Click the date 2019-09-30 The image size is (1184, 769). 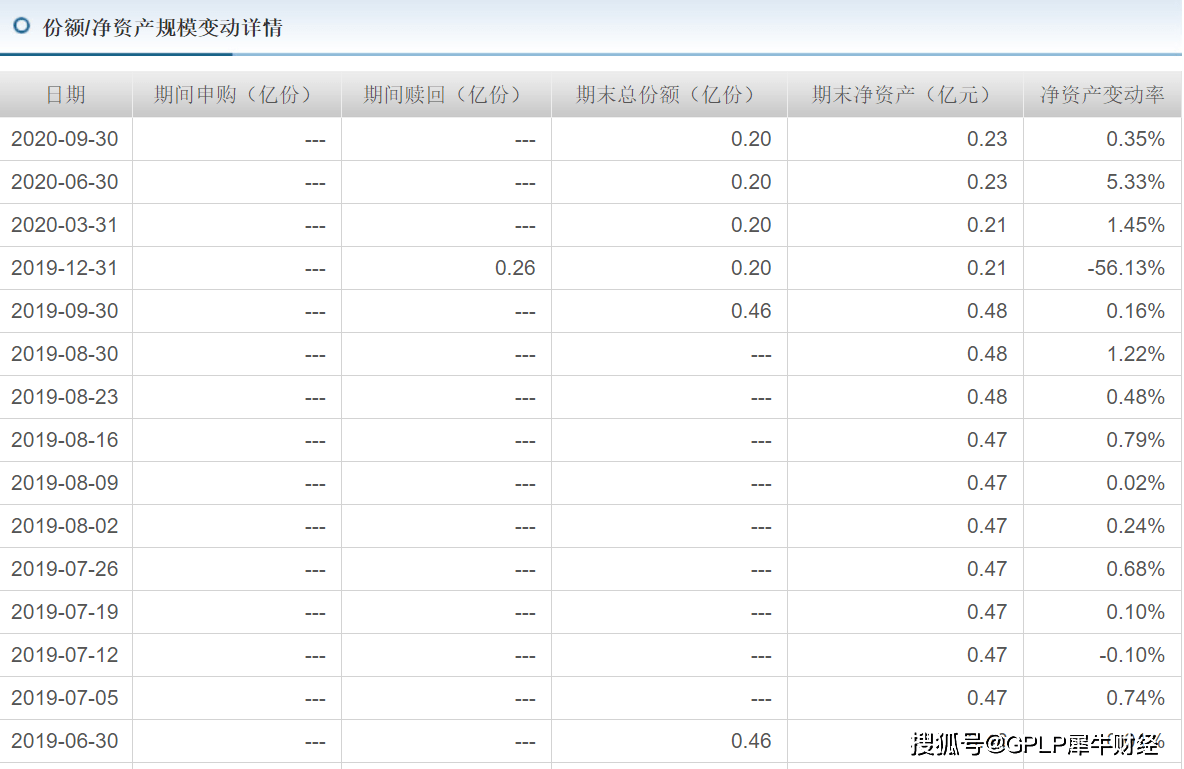pos(64,311)
